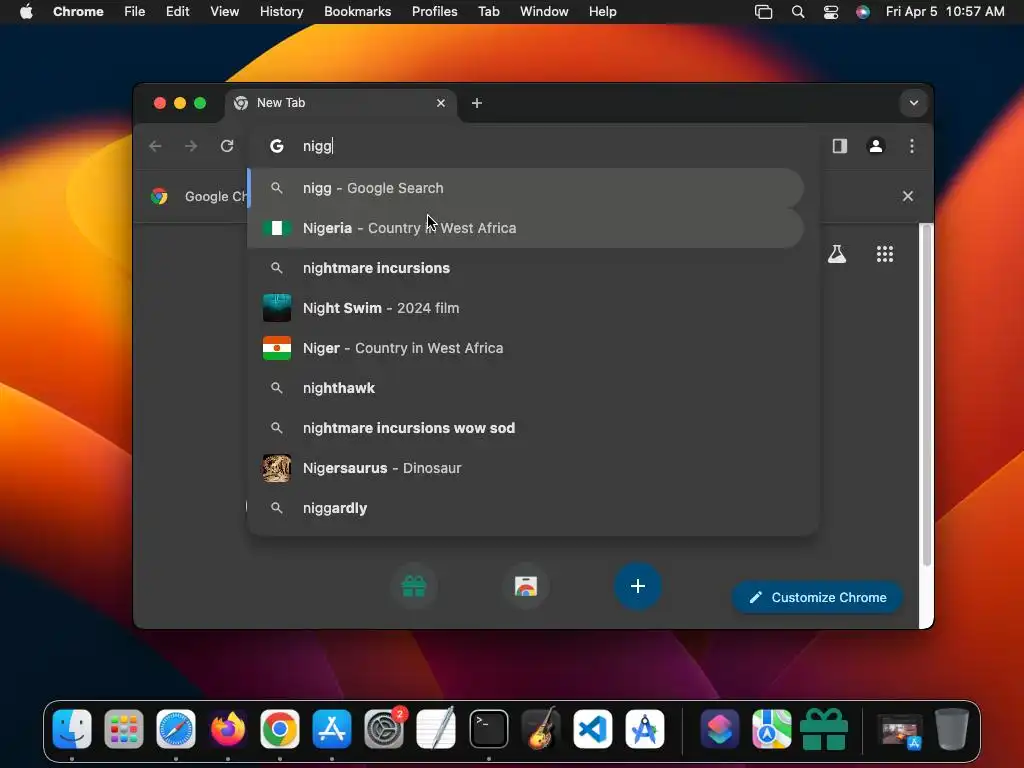Click the back navigation arrow
The image size is (1024, 768).
155,146
